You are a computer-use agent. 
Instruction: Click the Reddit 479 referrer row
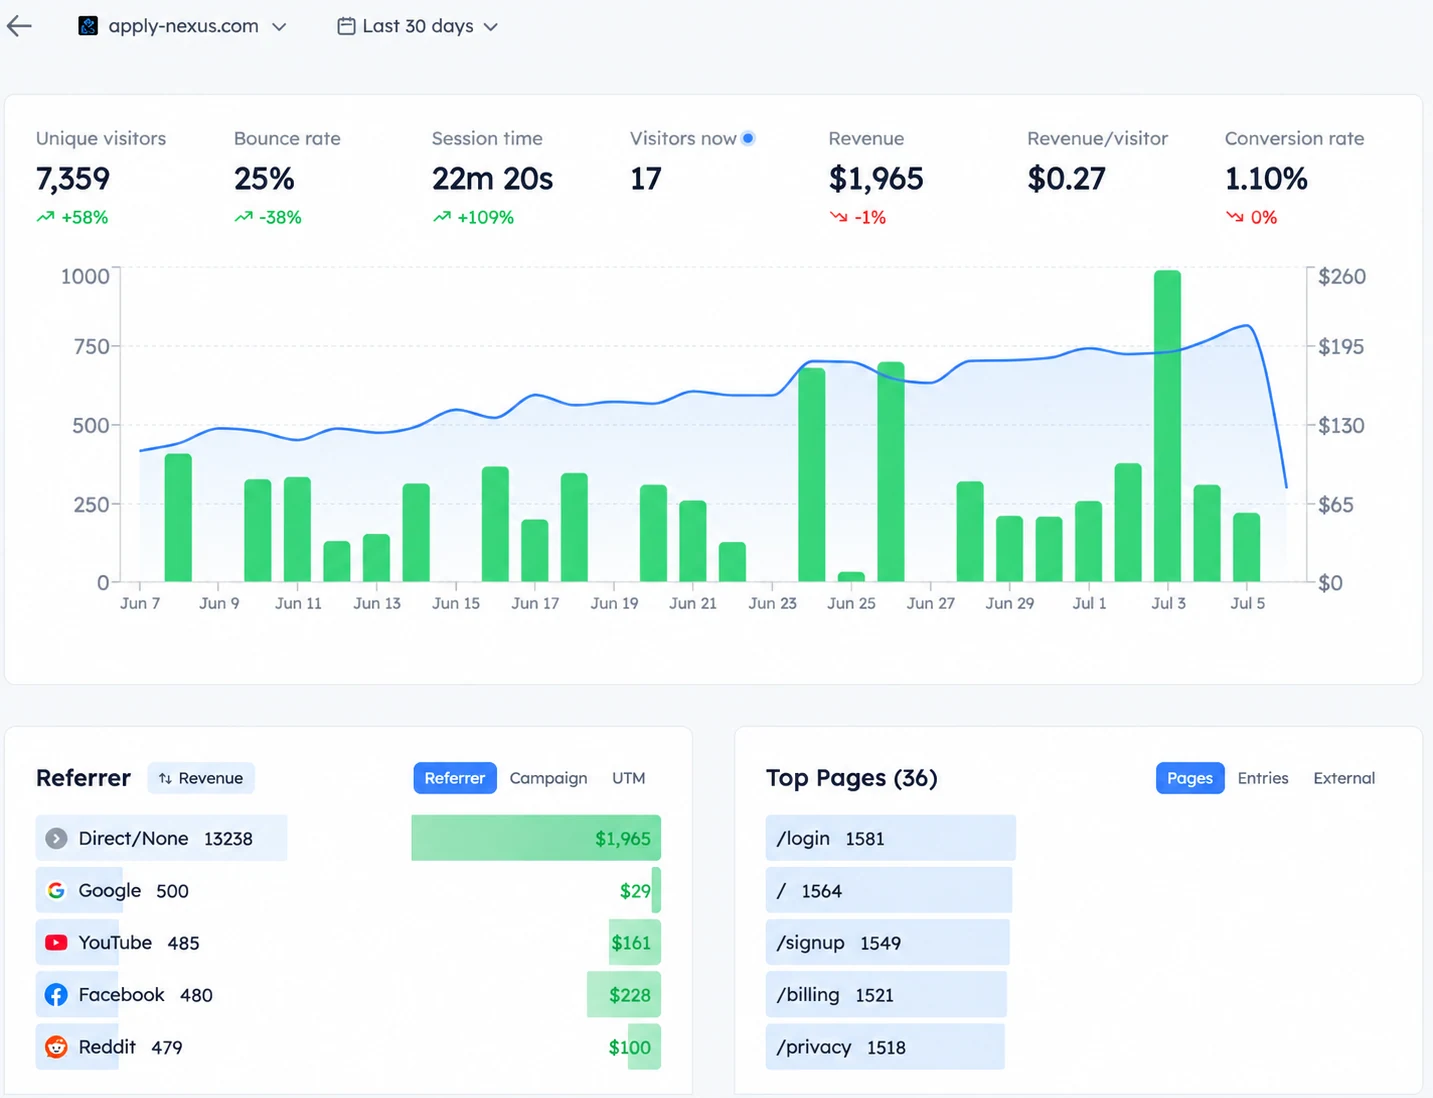click(x=348, y=1047)
